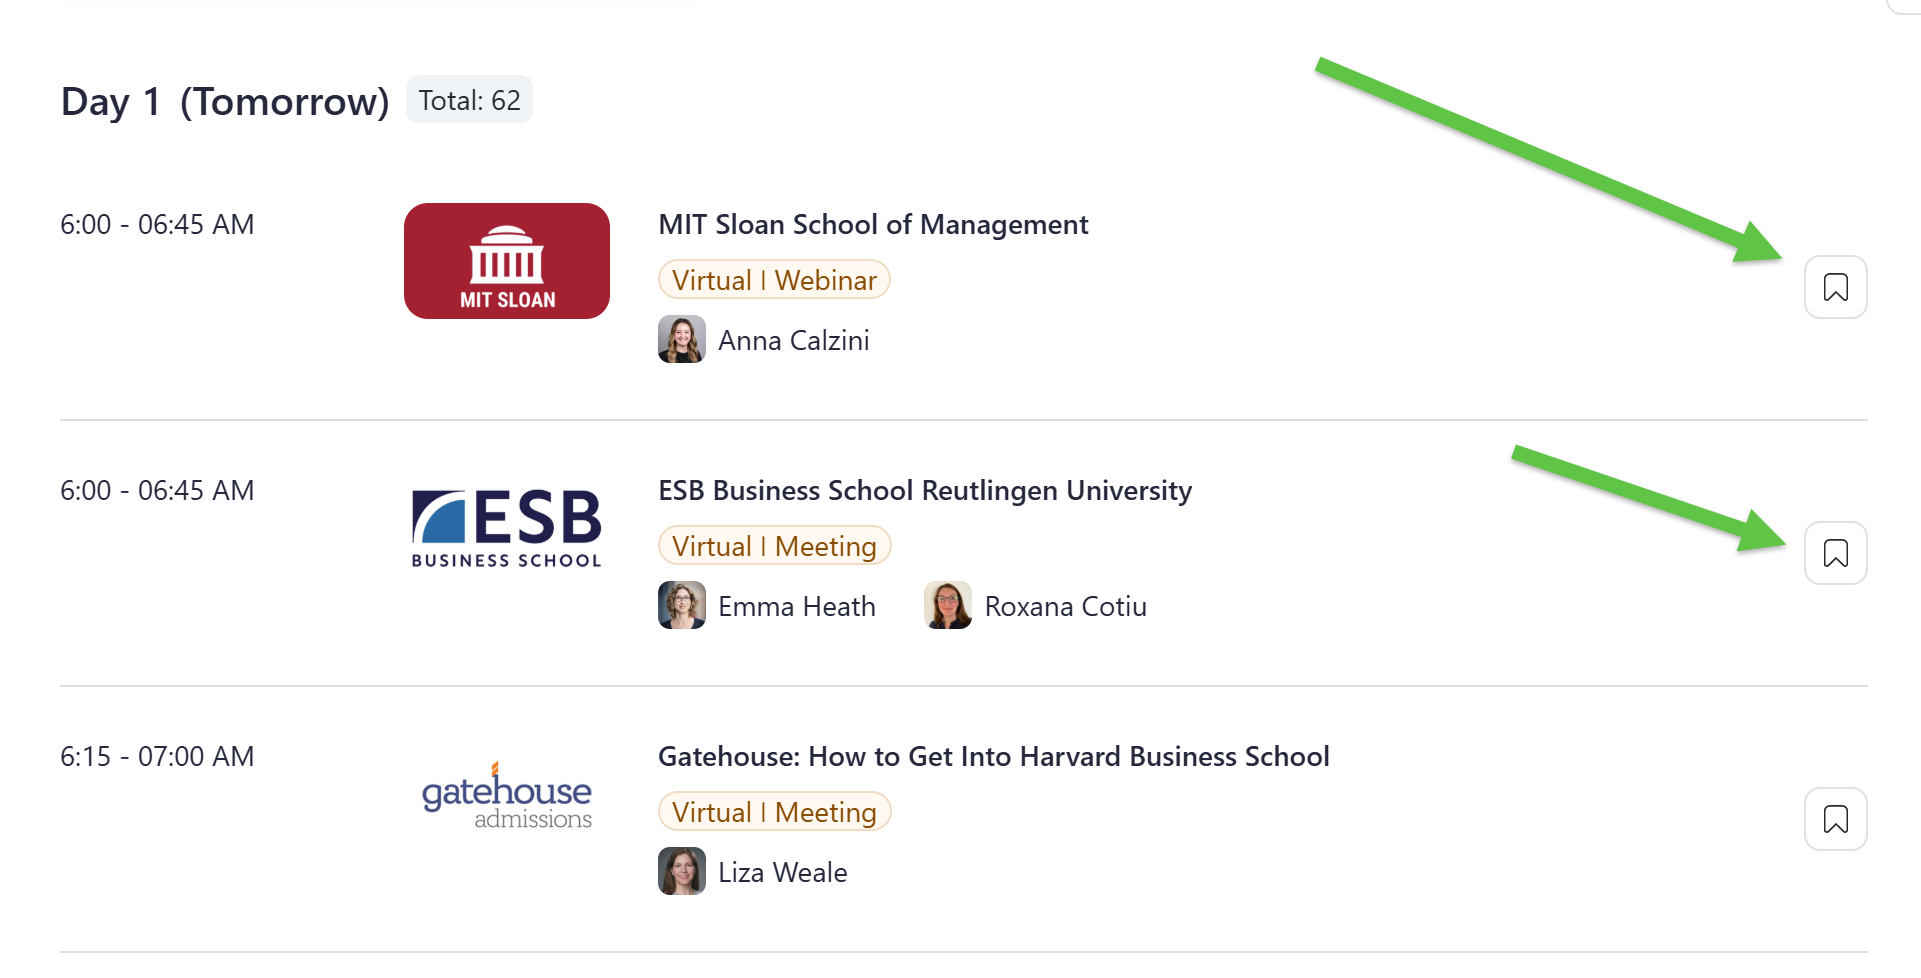Click the ESB Business School logo
Screen dimensions: 1921x978
point(507,528)
